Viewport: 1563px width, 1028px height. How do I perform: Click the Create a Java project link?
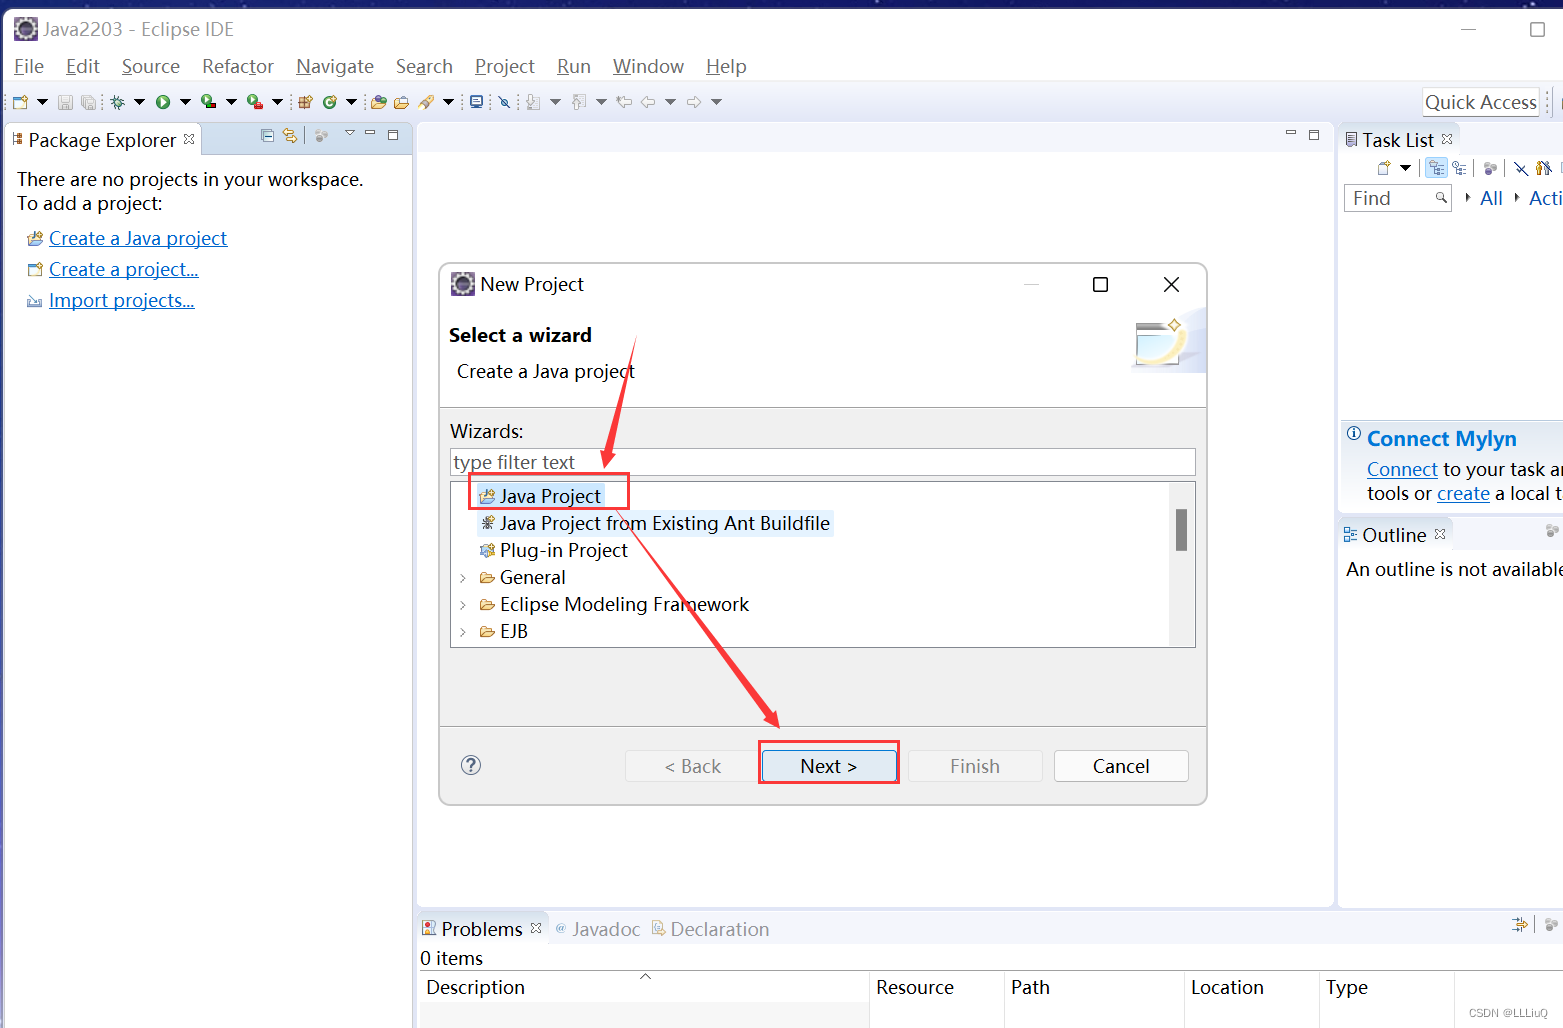138,238
